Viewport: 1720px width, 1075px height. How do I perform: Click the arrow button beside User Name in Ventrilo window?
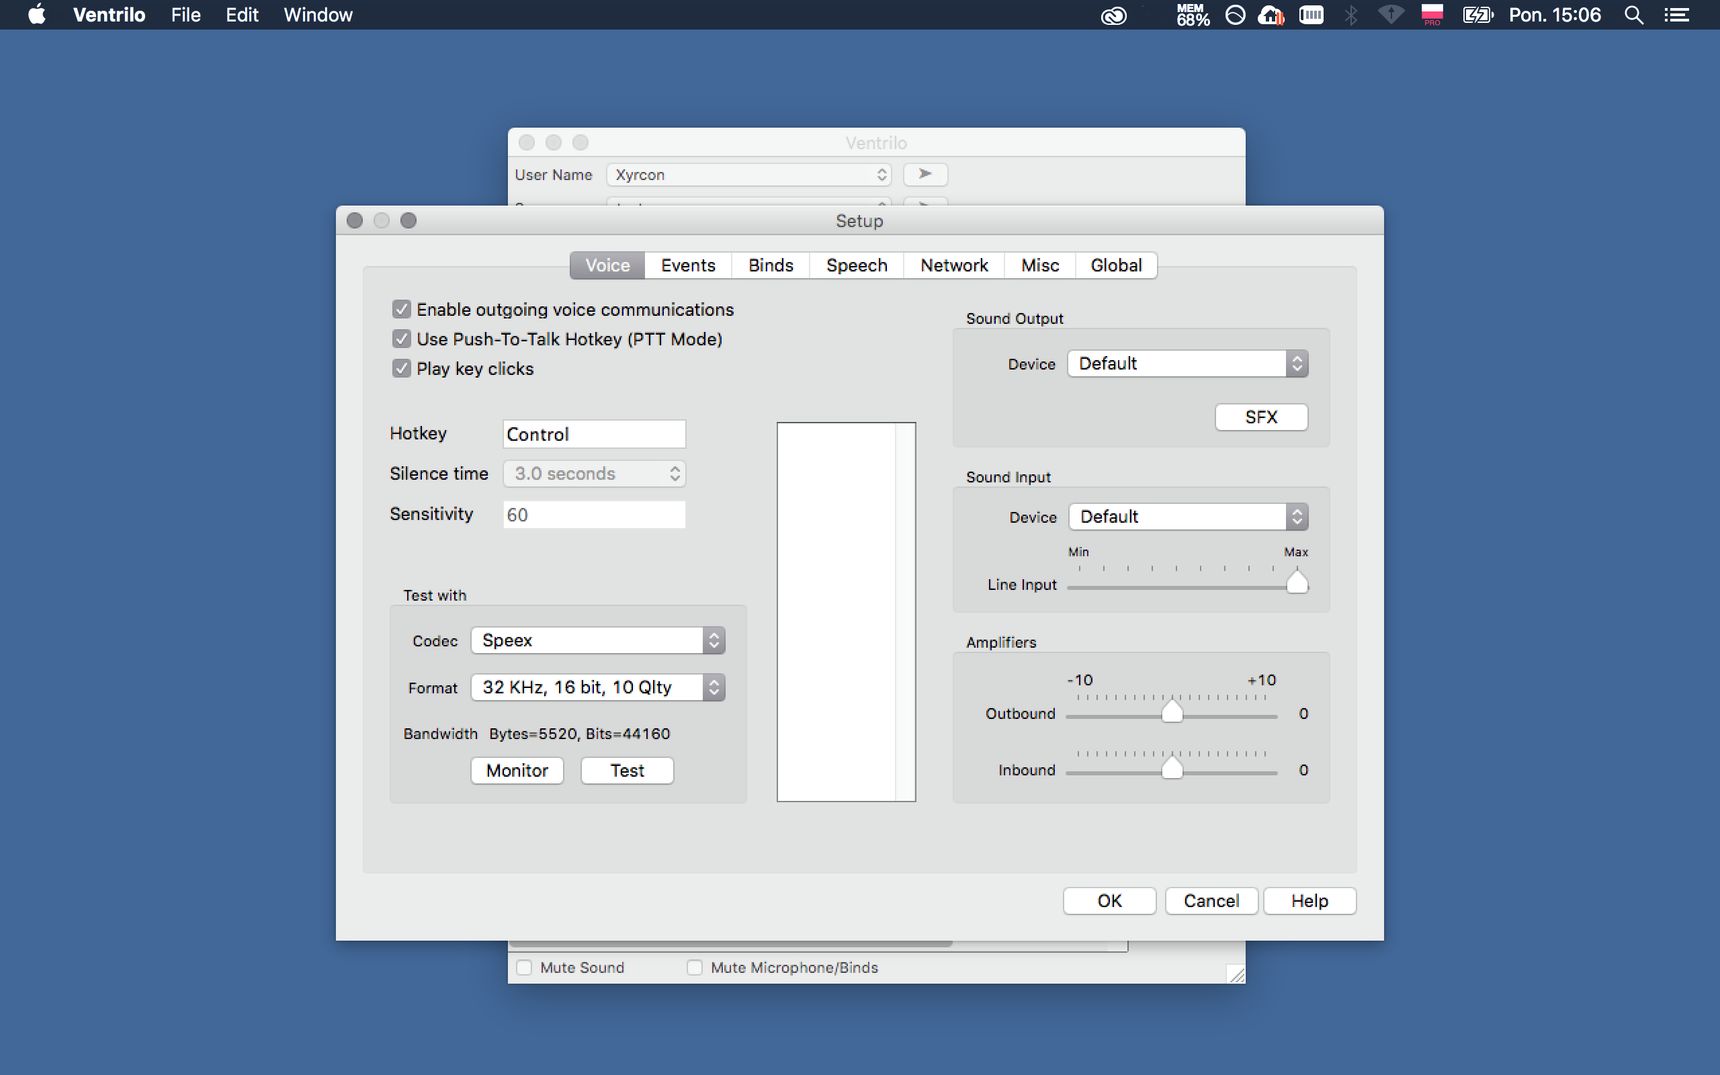click(x=925, y=174)
